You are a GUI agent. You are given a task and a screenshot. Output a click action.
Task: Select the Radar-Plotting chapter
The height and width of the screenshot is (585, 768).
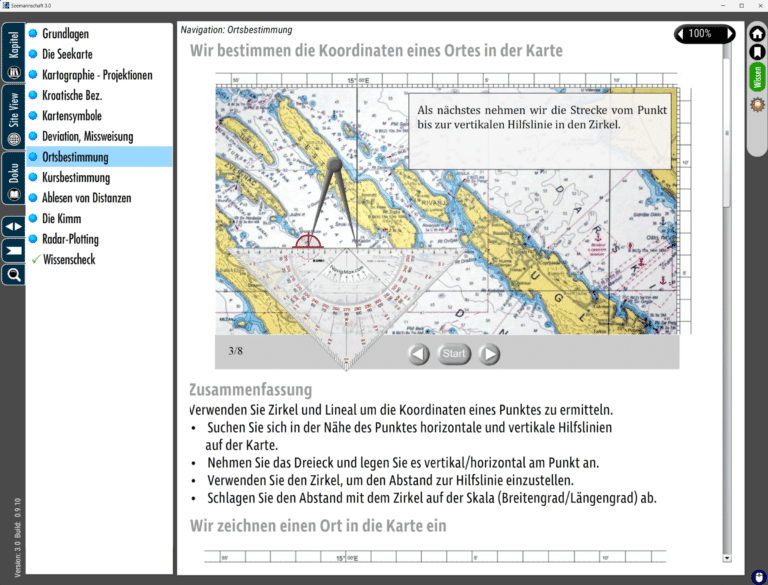coord(99,239)
